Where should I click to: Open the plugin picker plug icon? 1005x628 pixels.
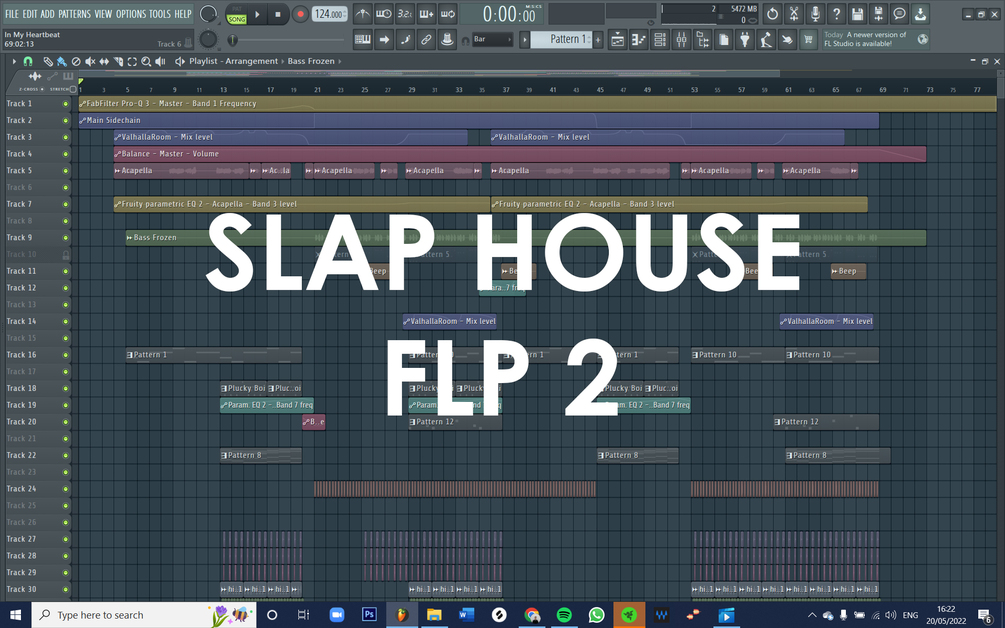pos(745,40)
